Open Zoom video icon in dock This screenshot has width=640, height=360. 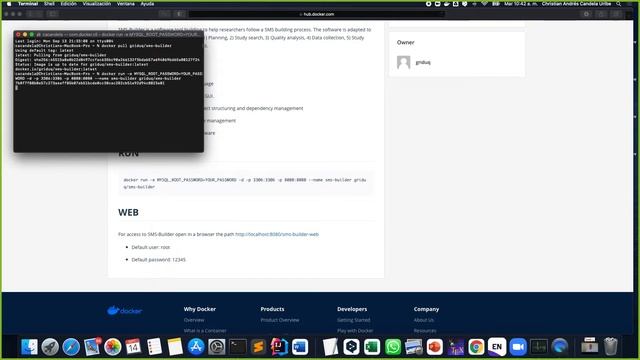tap(518, 347)
